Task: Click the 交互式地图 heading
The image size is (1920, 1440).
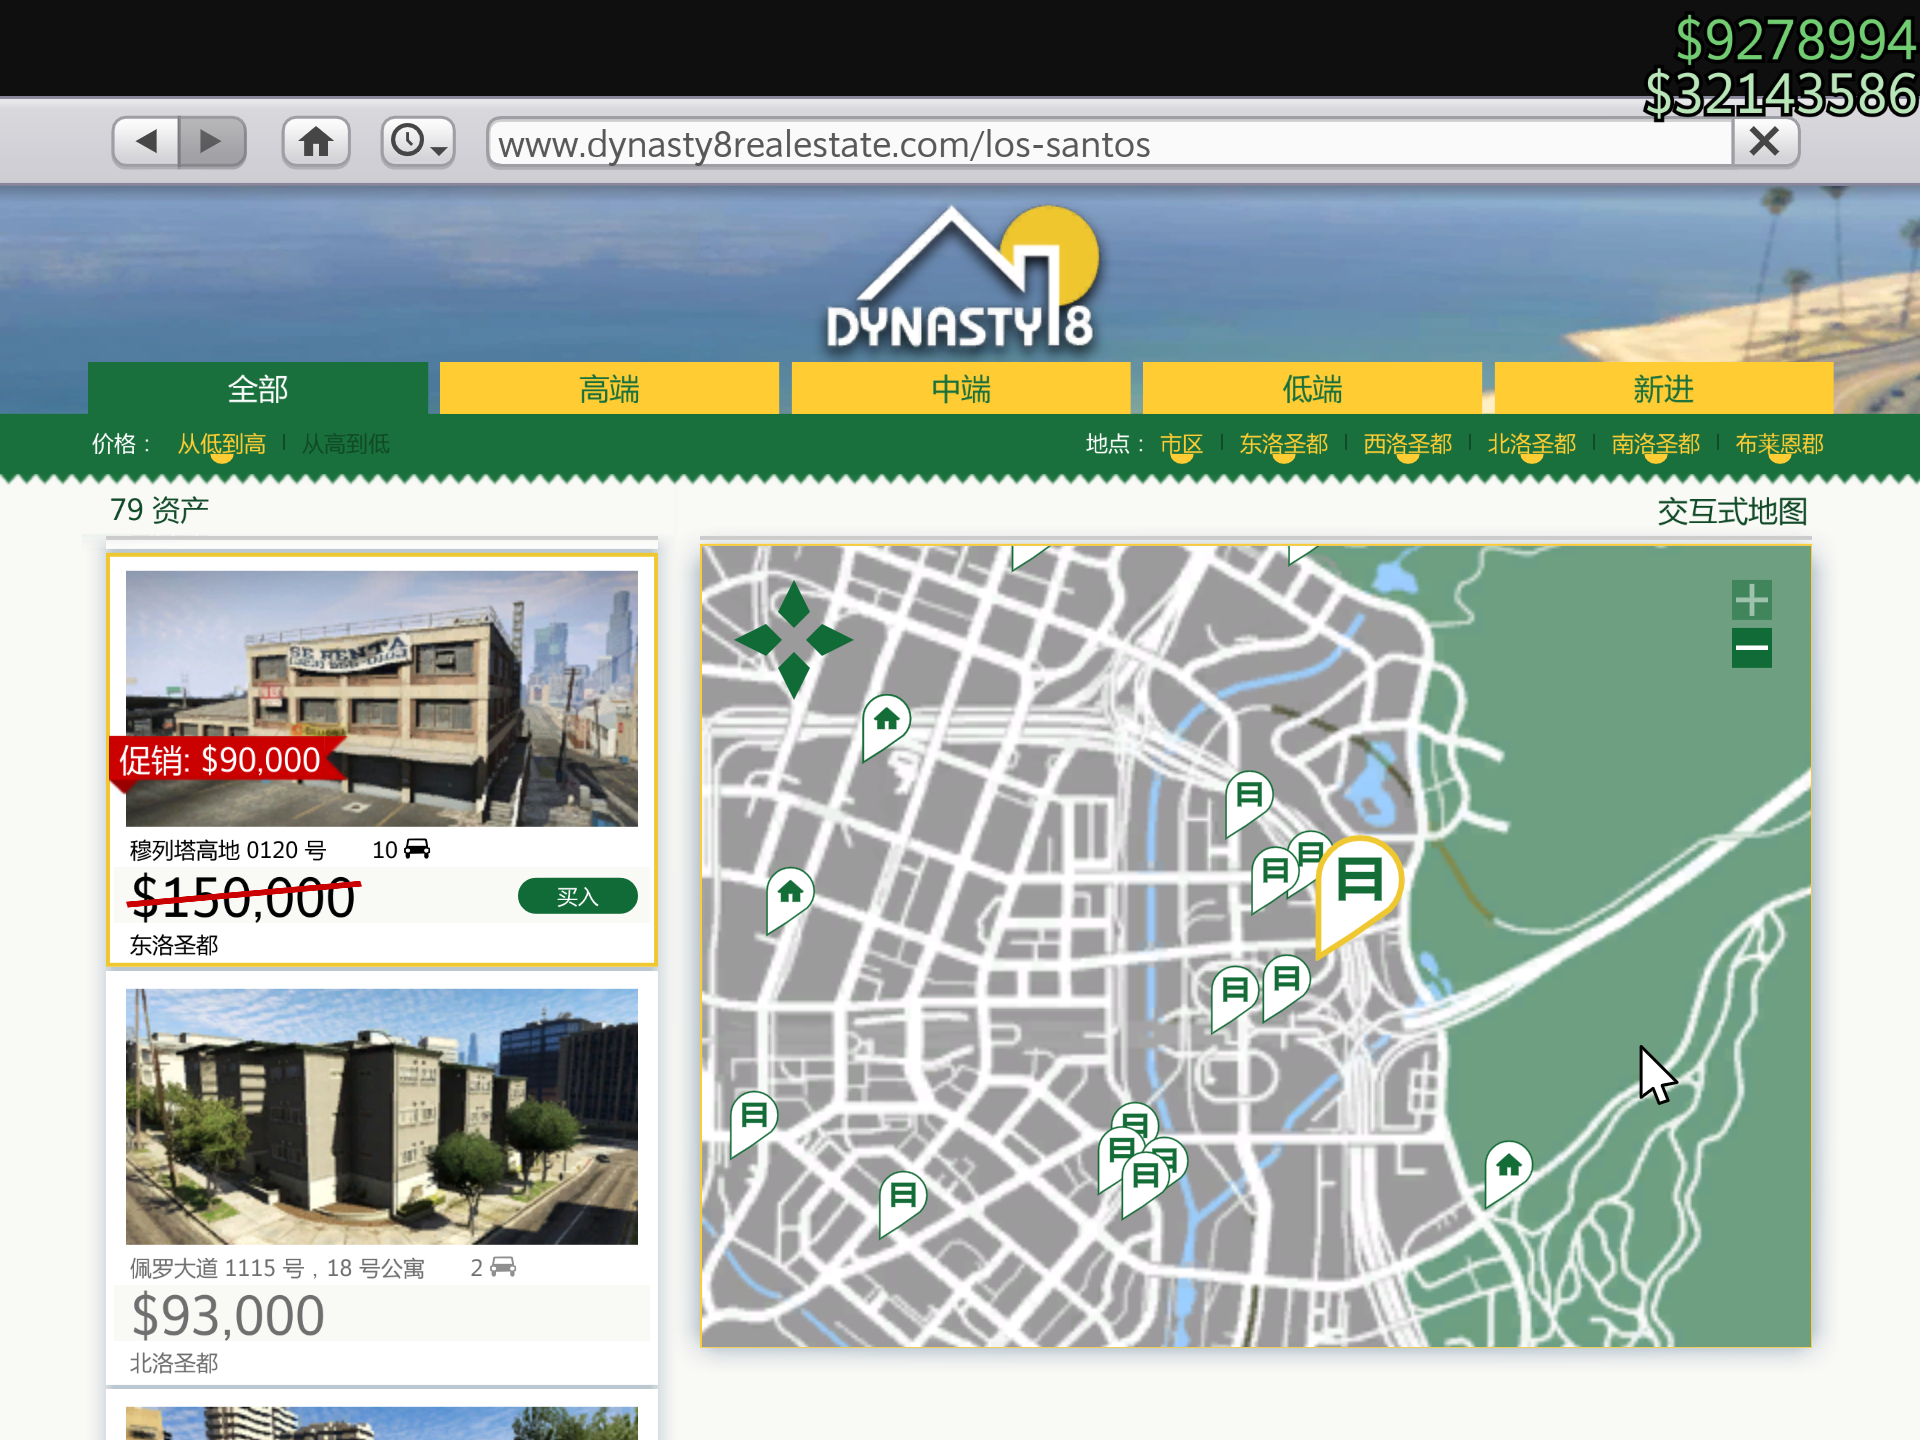Action: pyautogui.click(x=1733, y=511)
